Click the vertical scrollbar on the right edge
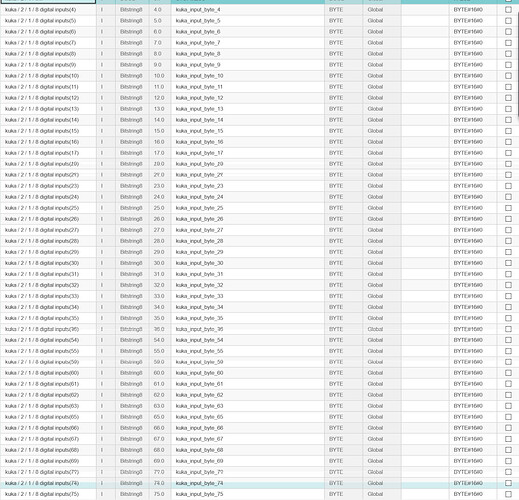 (517, 63)
